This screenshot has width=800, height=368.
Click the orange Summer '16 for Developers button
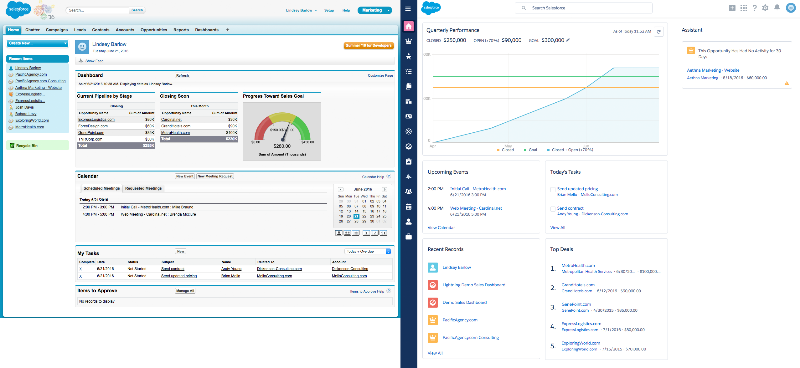(369, 45)
